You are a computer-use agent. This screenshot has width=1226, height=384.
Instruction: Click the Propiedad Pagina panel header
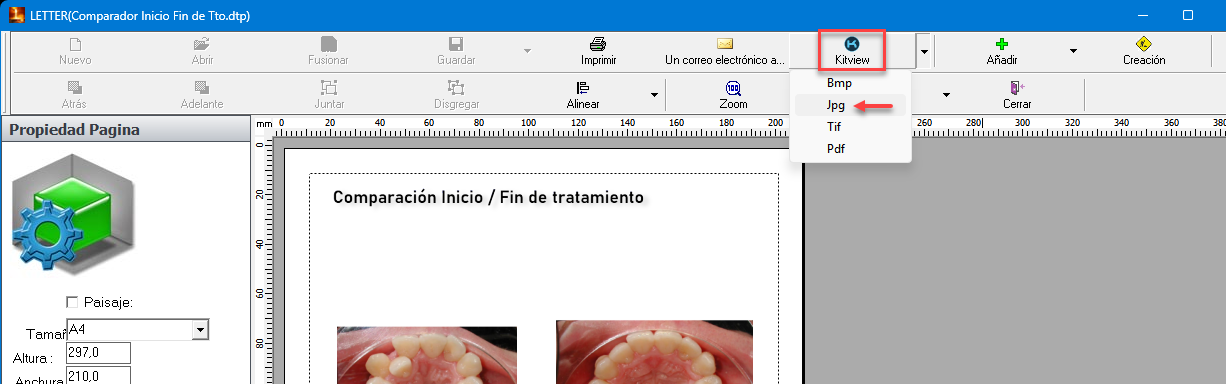pyautogui.click(x=125, y=129)
